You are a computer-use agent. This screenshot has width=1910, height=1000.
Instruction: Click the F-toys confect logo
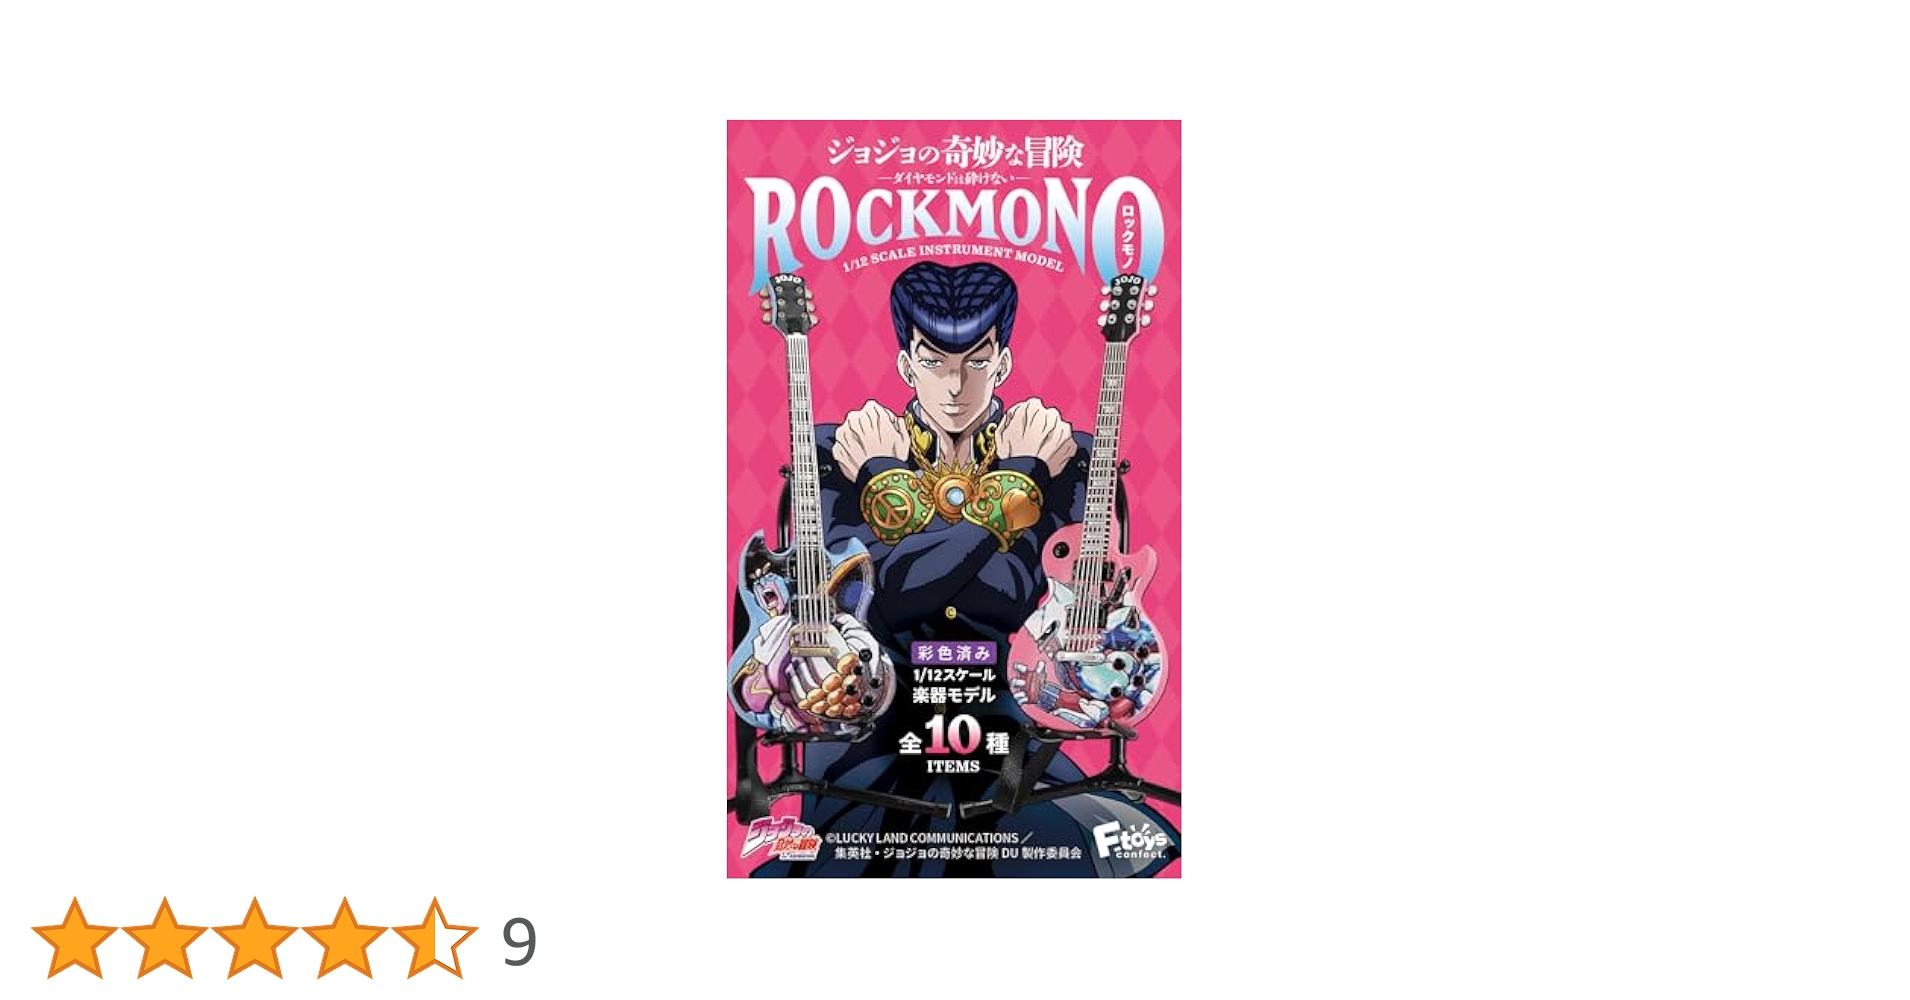click(1131, 842)
